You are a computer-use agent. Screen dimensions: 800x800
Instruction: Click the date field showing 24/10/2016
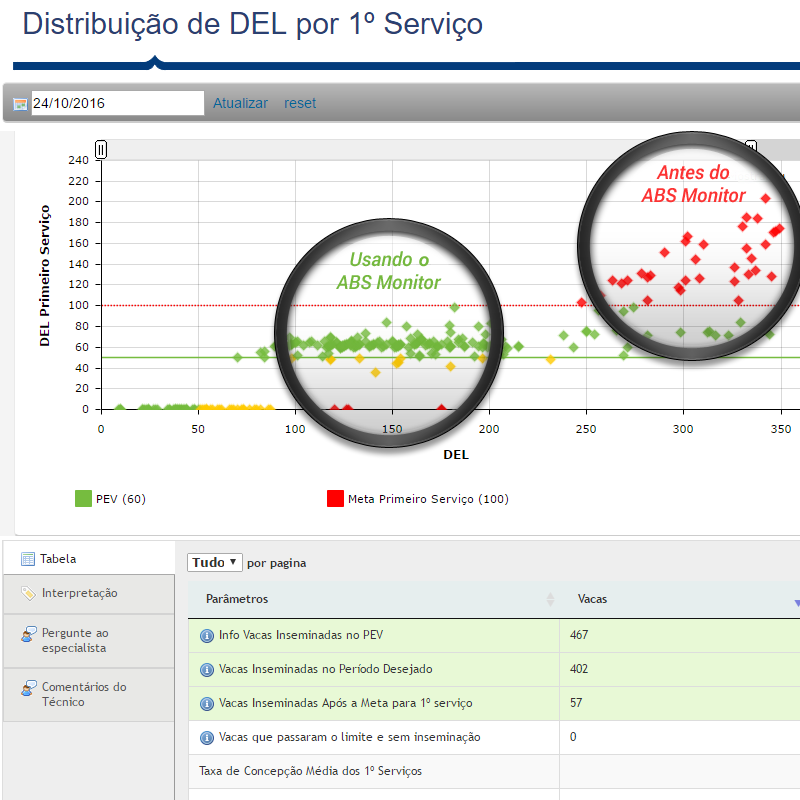click(x=118, y=103)
